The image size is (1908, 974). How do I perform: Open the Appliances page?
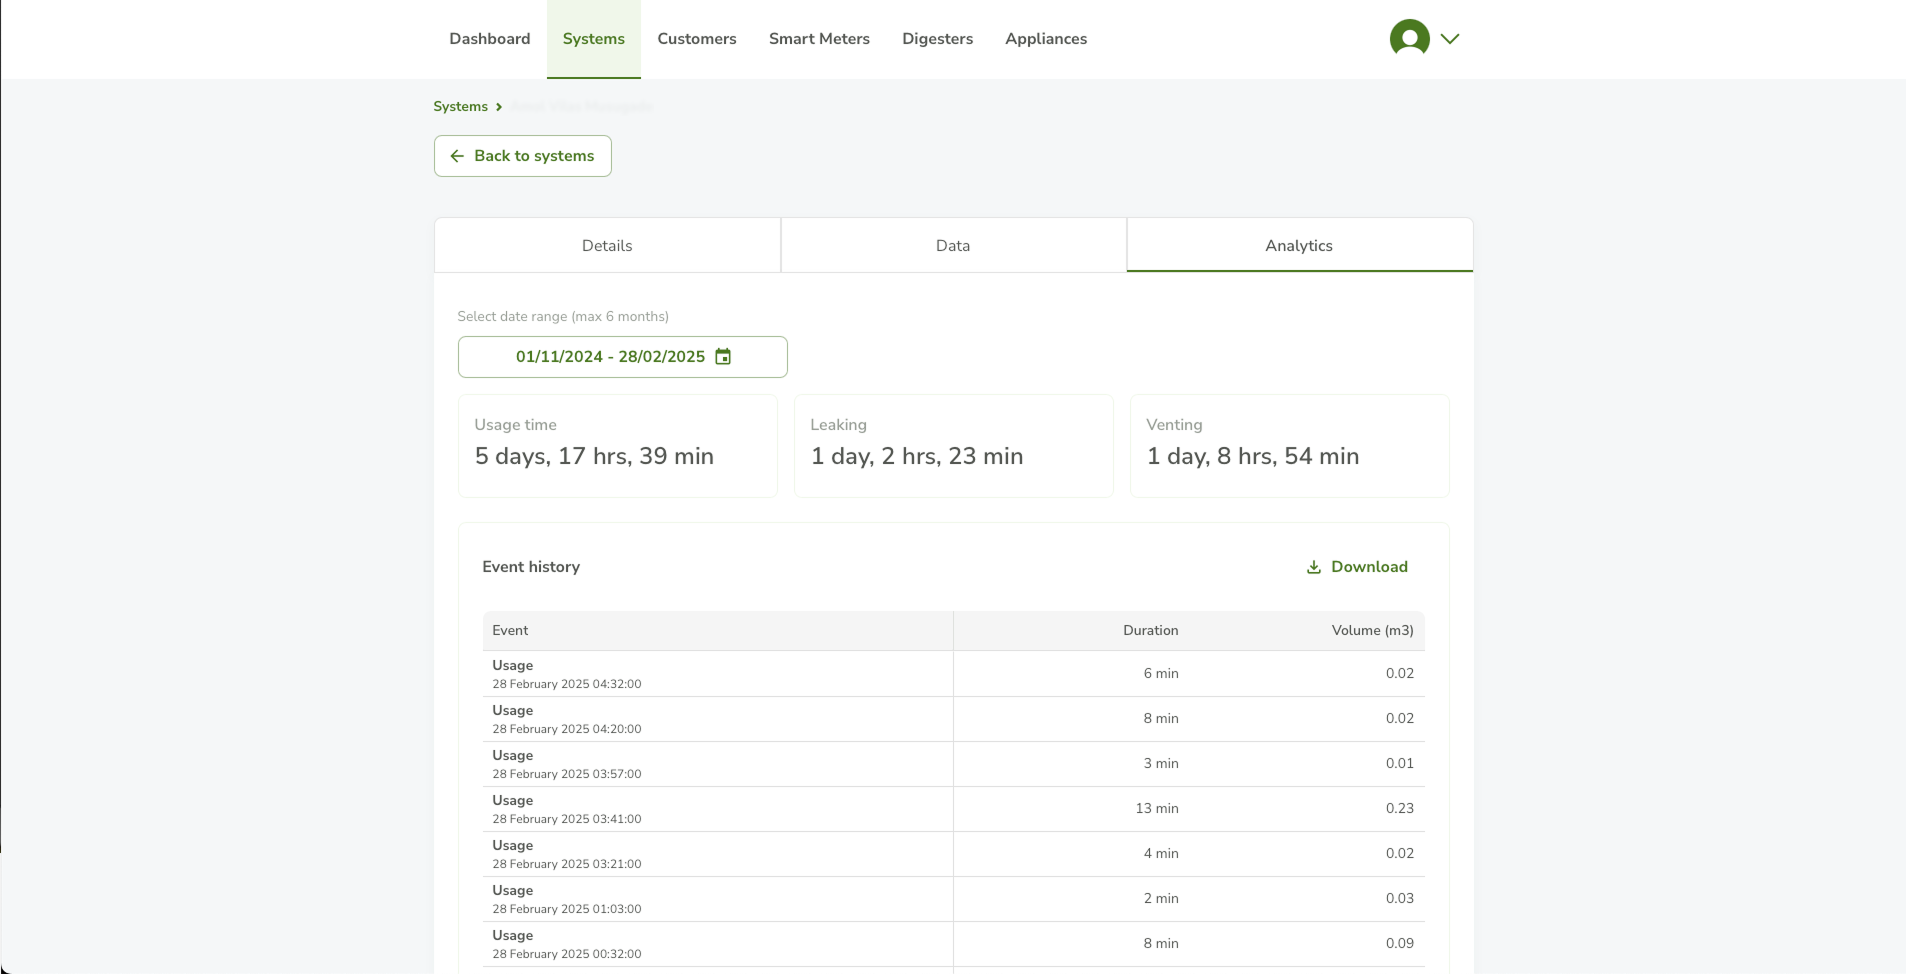pos(1046,39)
